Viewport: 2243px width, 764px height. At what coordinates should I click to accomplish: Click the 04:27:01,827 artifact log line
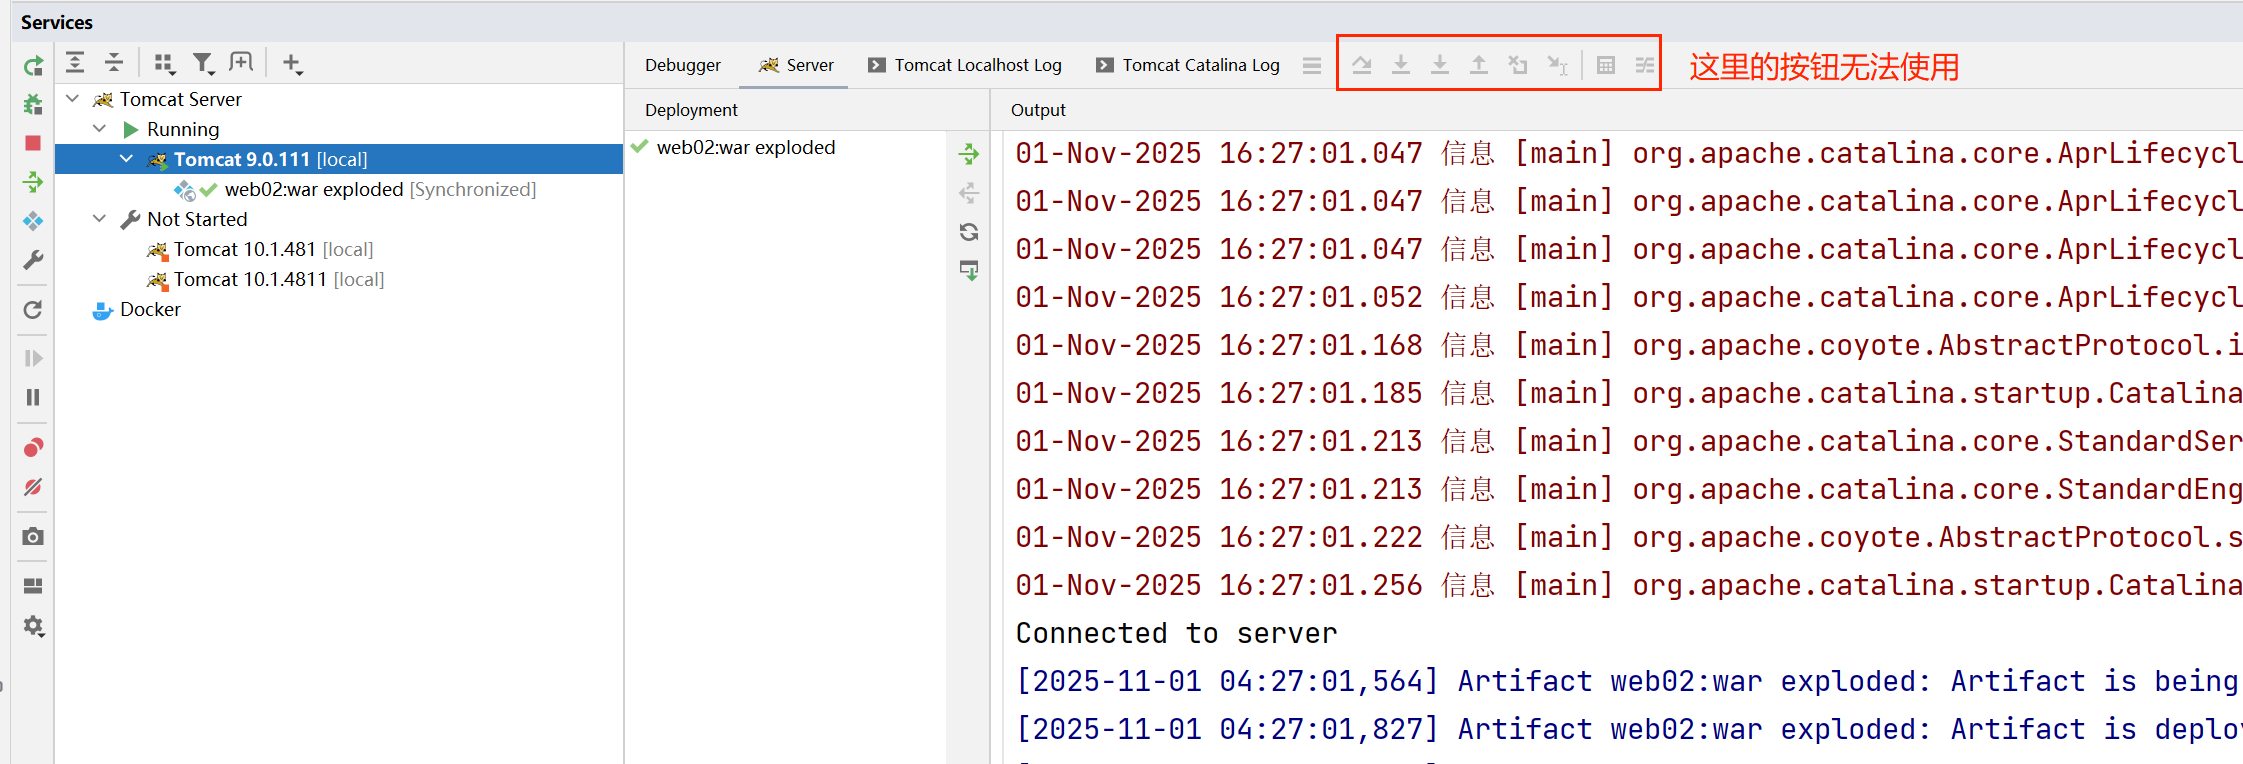(1629, 729)
